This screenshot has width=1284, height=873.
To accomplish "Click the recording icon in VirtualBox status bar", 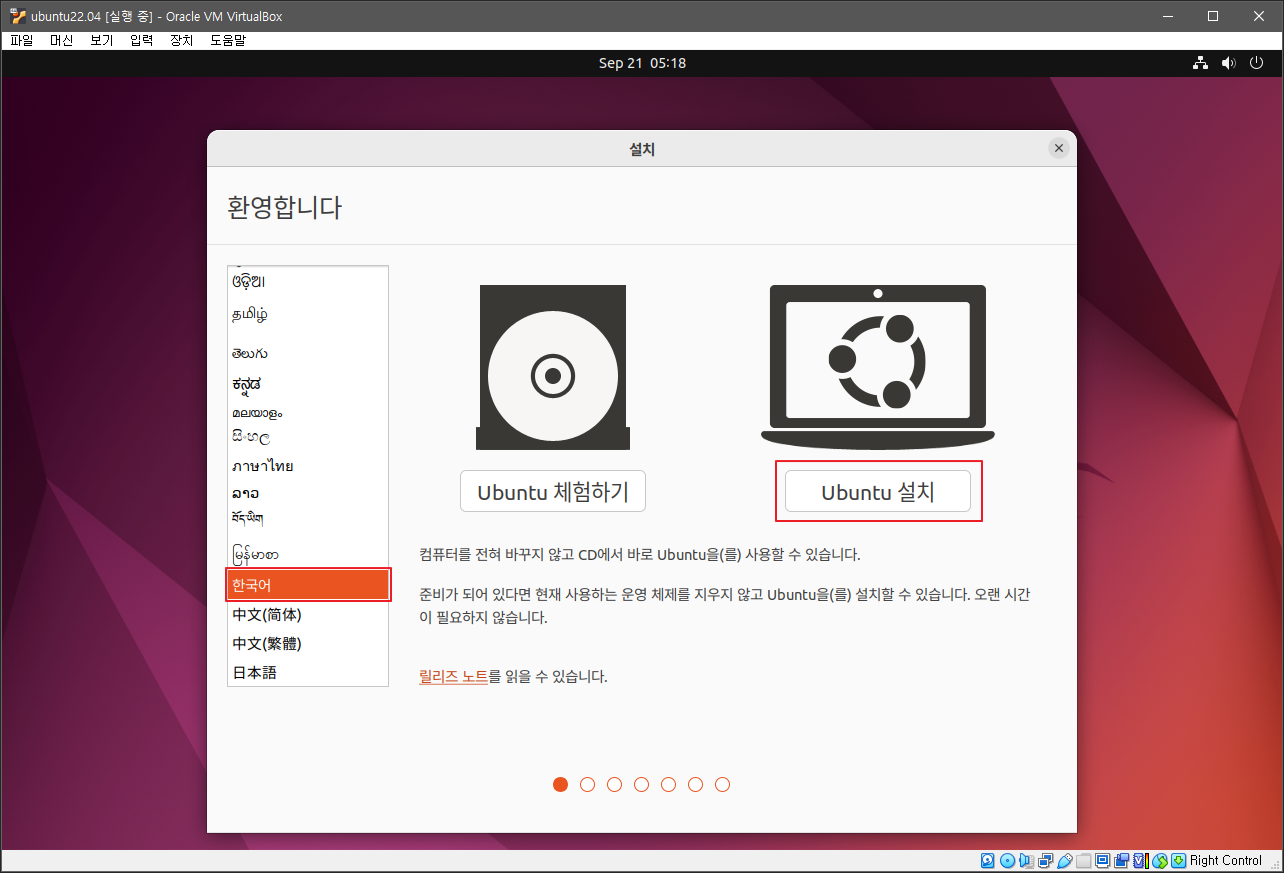I will tap(1122, 860).
